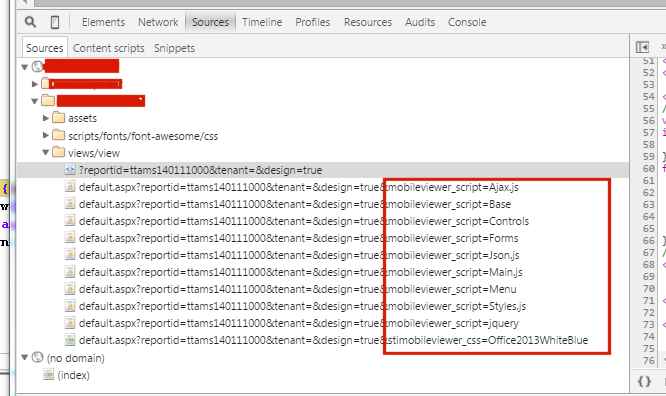Open the mobileviewer_script=Controls file
The image size is (666, 396).
[x=304, y=221]
